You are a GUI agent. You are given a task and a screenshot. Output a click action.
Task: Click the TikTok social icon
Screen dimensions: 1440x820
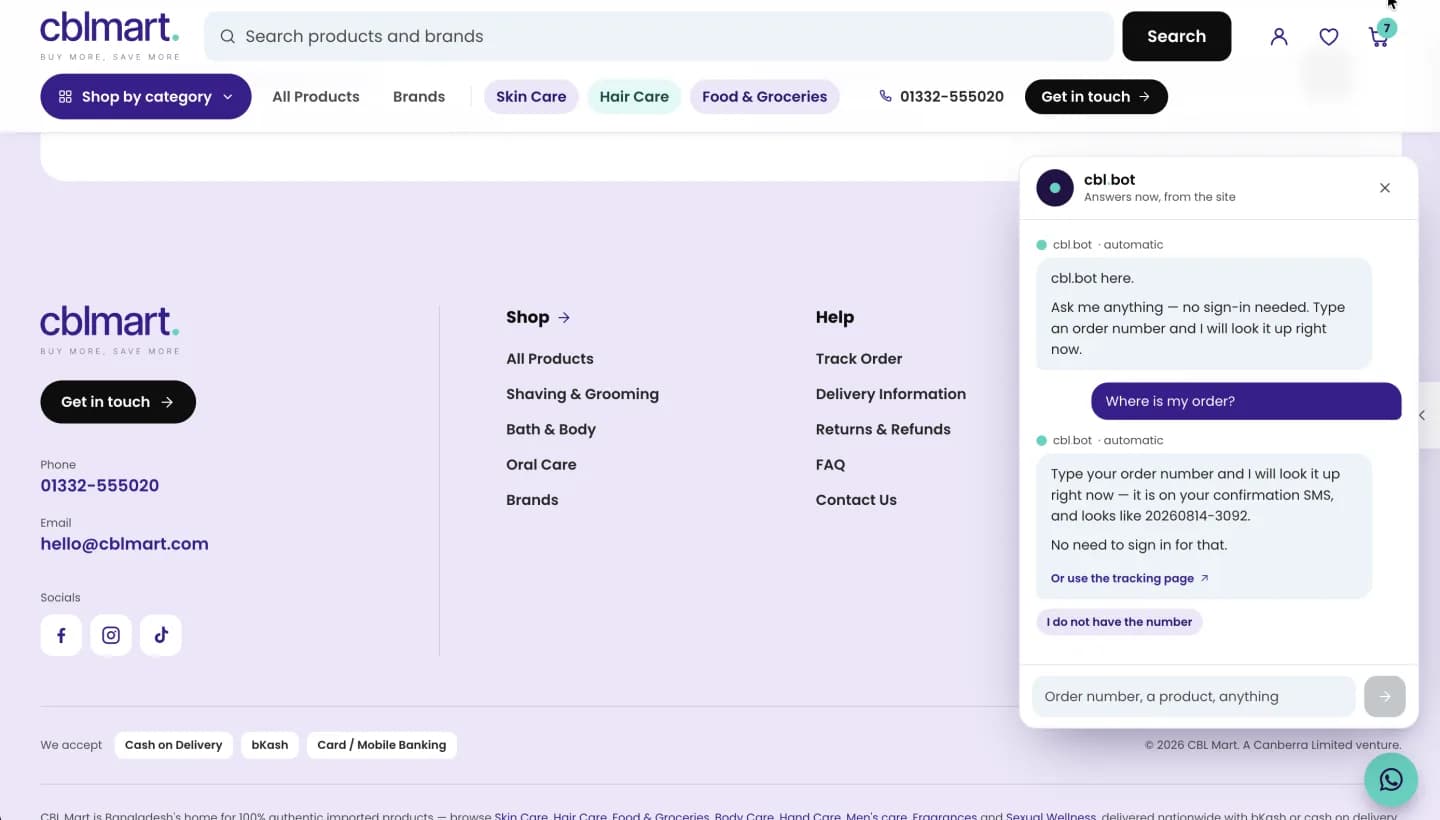pos(161,635)
